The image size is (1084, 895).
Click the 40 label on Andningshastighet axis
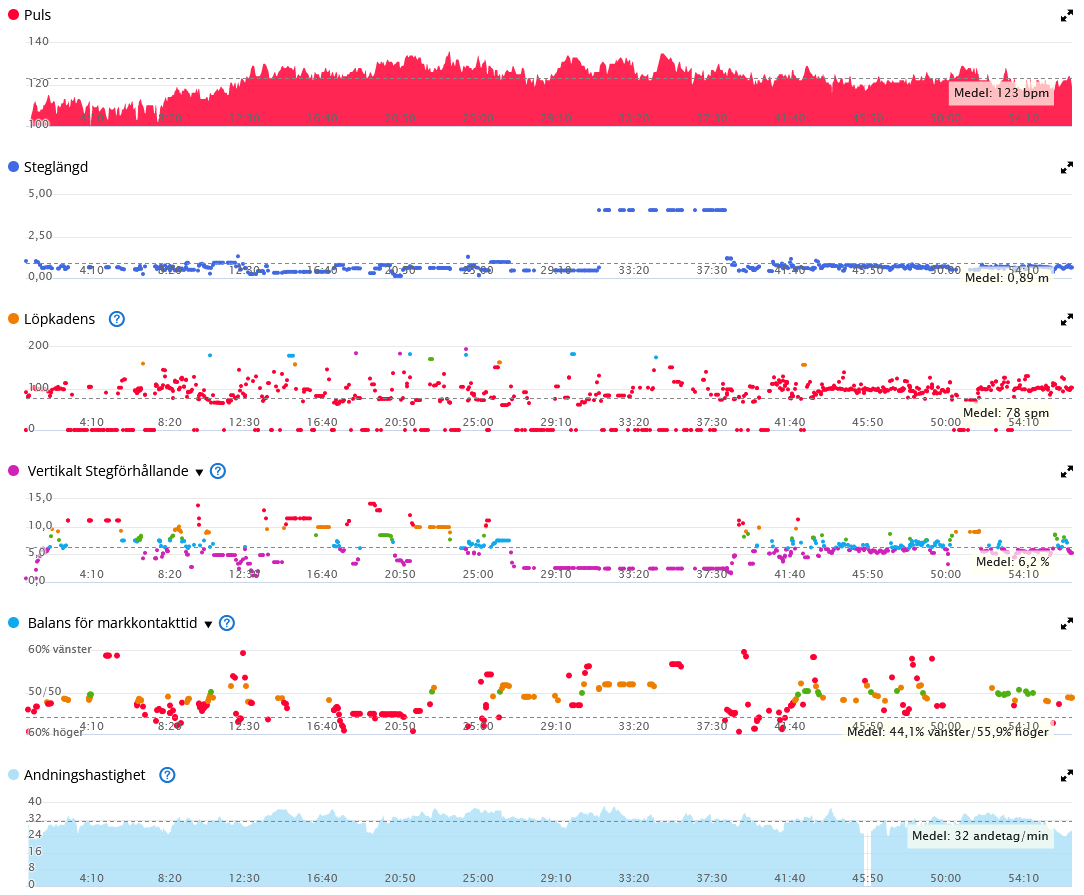35,802
